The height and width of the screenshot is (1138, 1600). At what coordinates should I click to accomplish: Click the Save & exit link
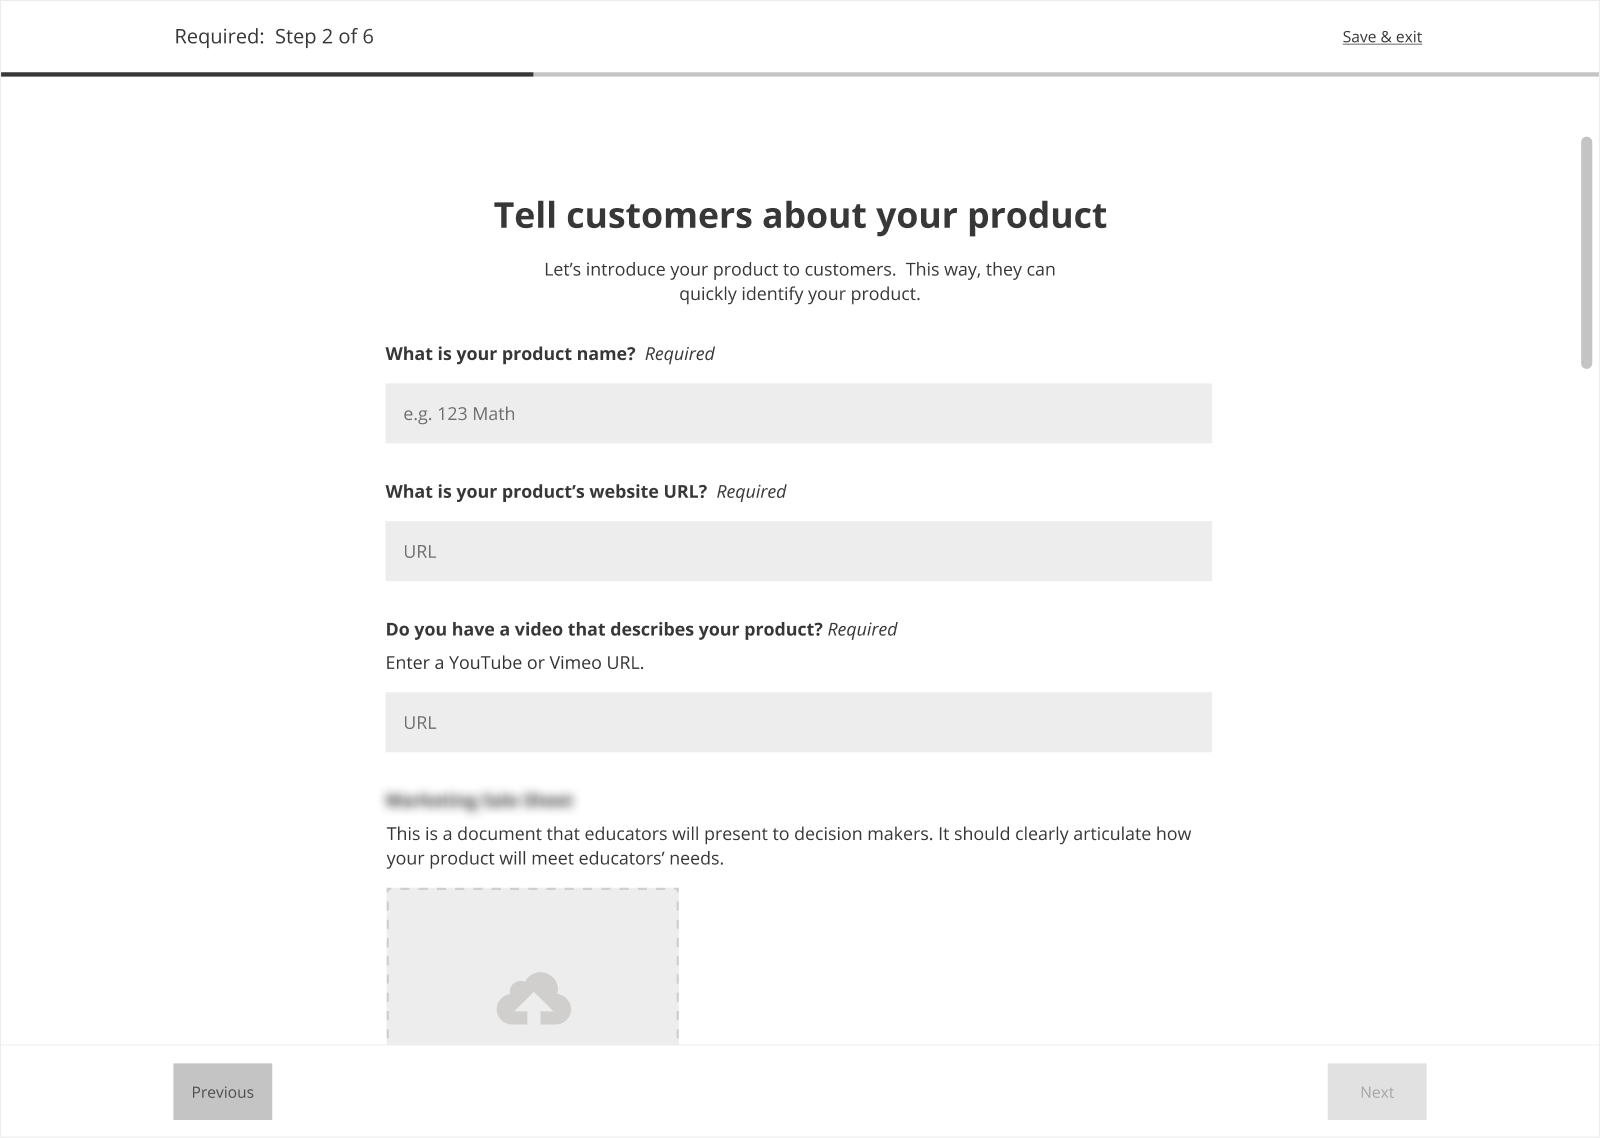coord(1381,37)
